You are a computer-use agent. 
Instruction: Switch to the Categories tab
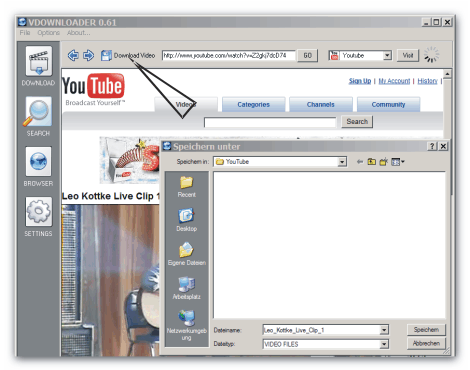[253, 105]
